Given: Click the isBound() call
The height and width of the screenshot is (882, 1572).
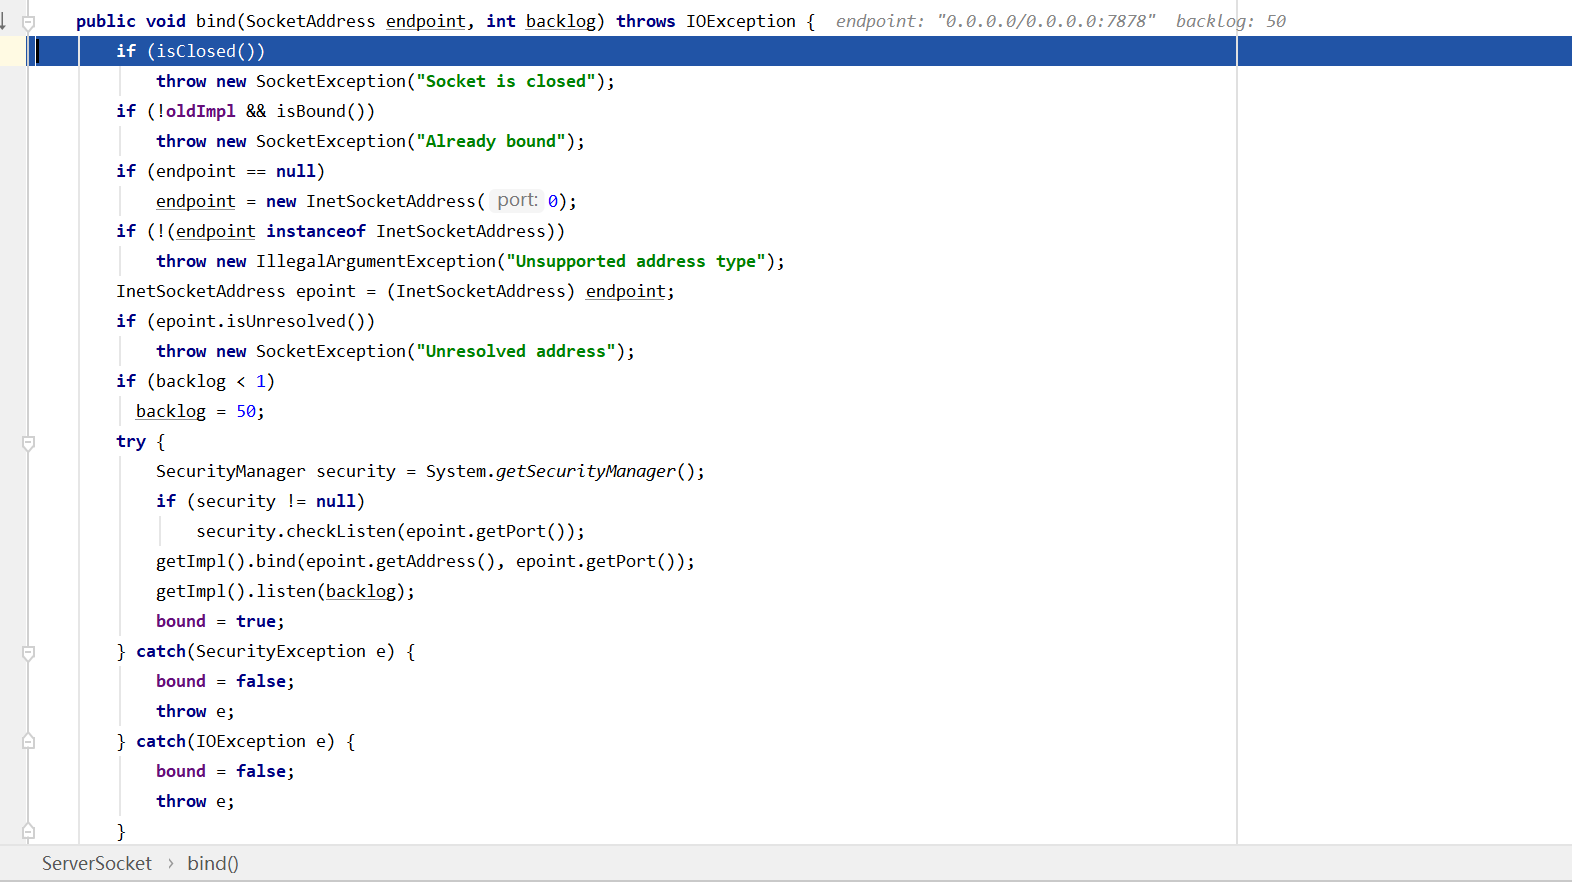Looking at the screenshot, I should point(321,111).
